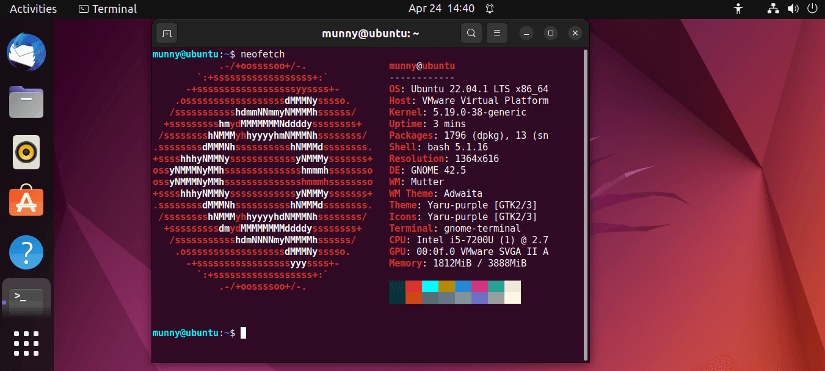Select the cyan color block in palette
This screenshot has height=371, width=825.
(x=430, y=286)
